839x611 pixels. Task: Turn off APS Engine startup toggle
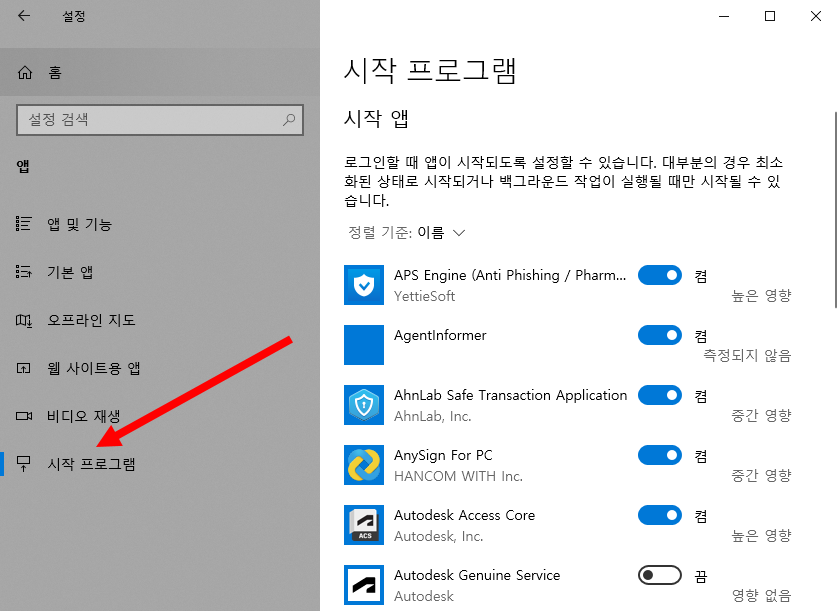coord(660,276)
